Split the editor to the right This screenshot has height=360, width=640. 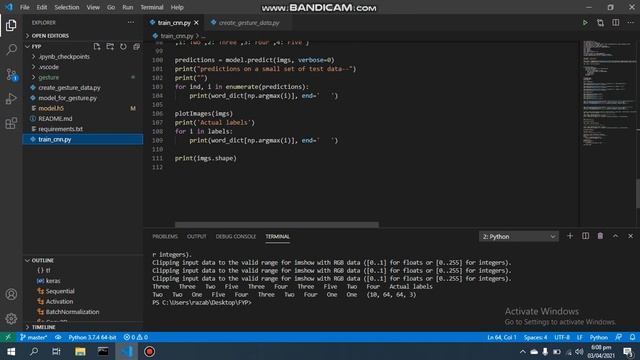coord(616,23)
